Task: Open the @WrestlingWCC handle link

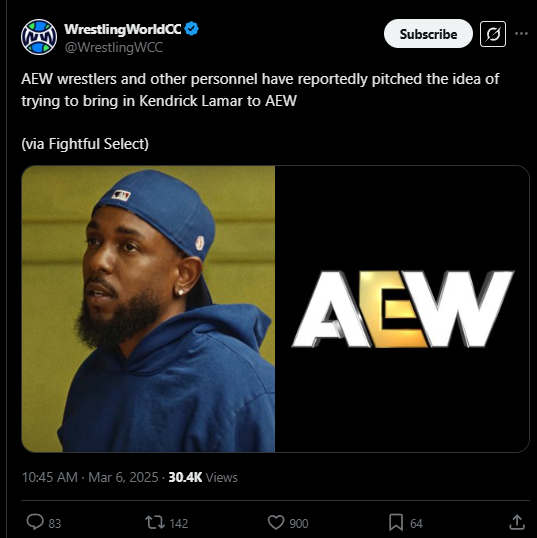Action: click(114, 47)
